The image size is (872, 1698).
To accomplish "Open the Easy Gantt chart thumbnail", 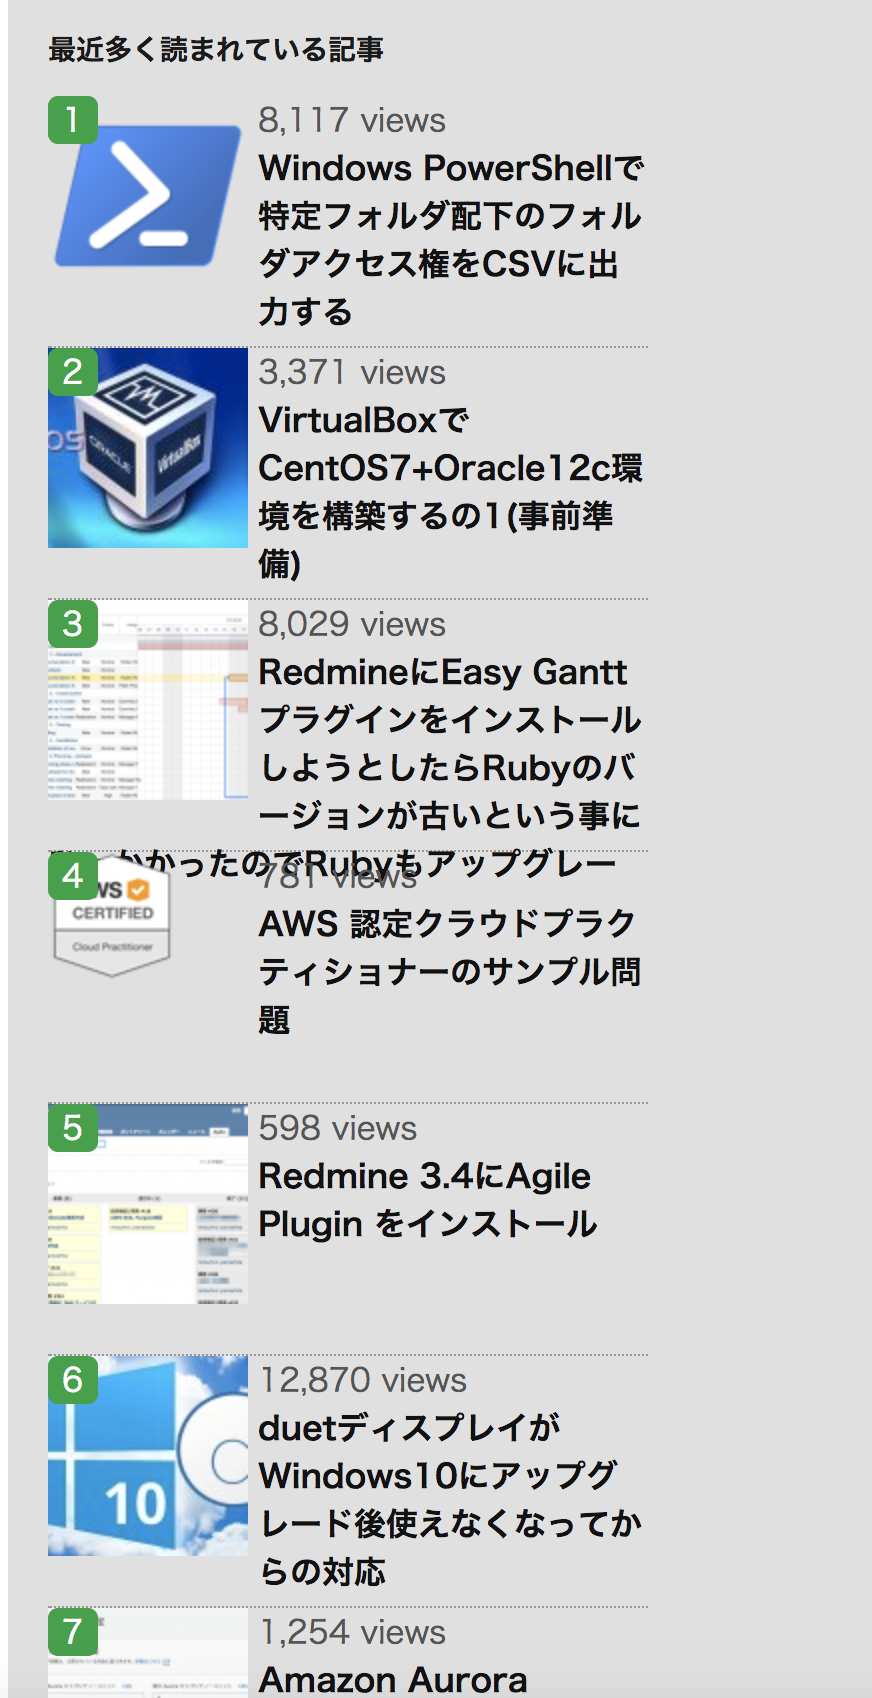I will tap(148, 699).
